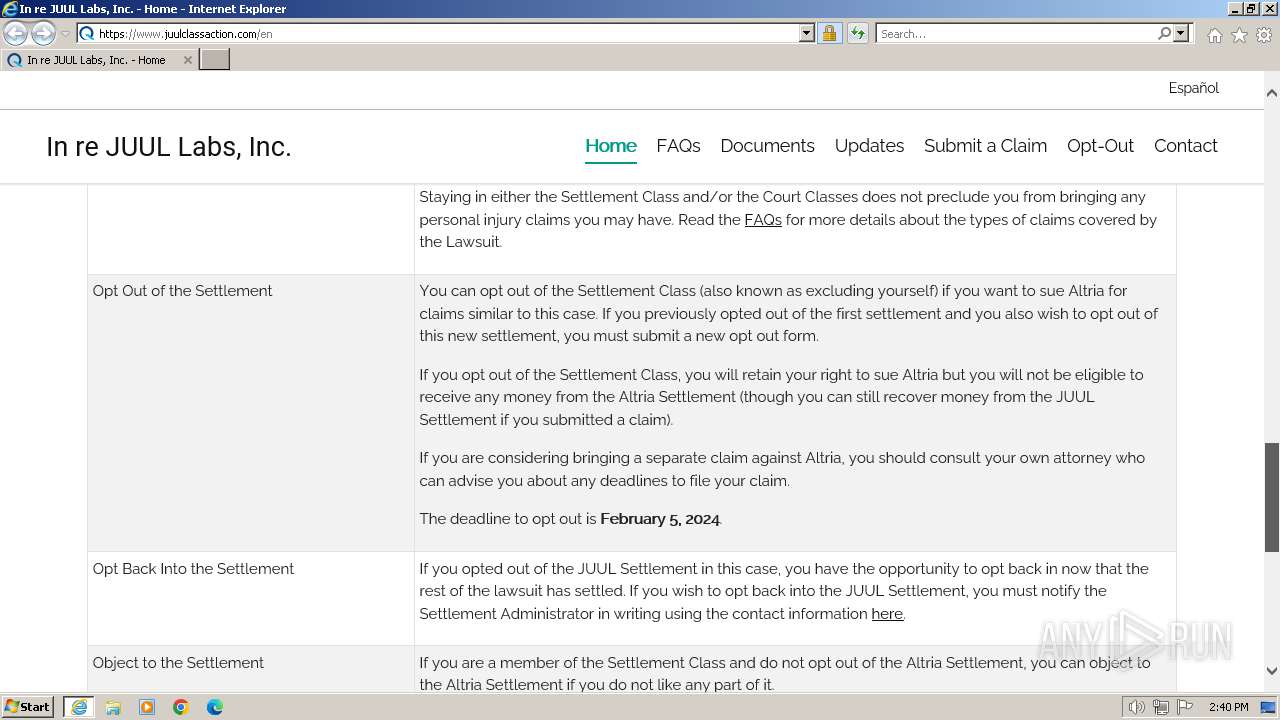Close the In re JUUL Labs tab
The width and height of the screenshot is (1280, 720).
187,60
